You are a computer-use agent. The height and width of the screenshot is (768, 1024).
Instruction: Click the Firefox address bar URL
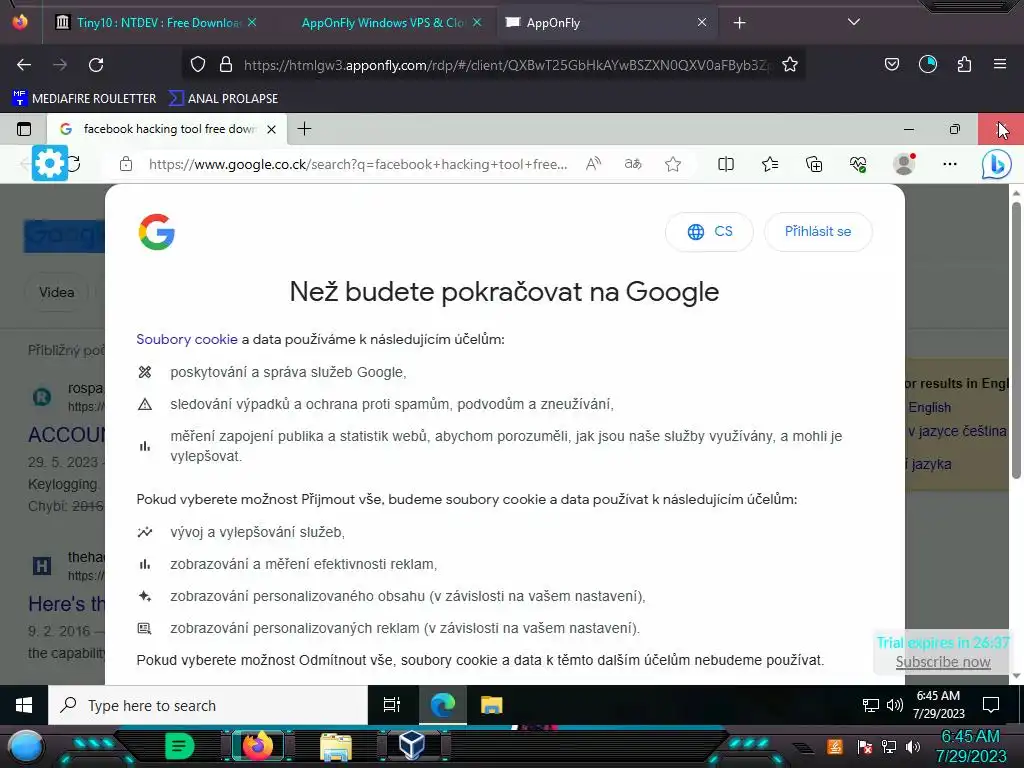[x=505, y=65]
